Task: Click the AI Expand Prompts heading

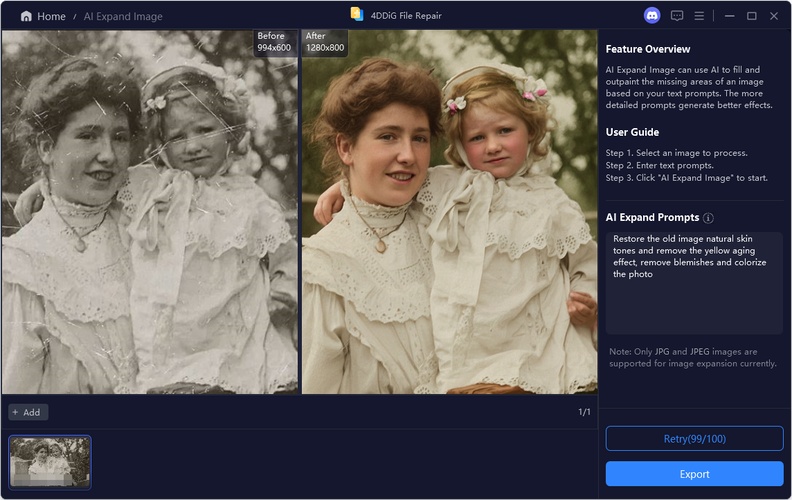Action: (652, 218)
